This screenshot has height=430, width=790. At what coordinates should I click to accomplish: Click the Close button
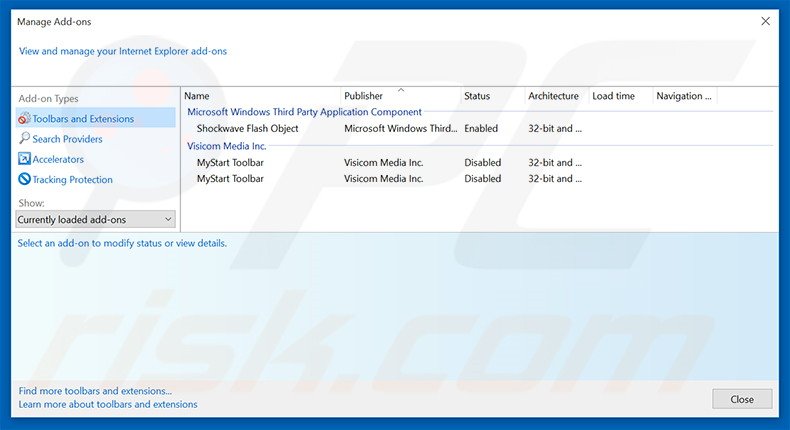coord(742,399)
